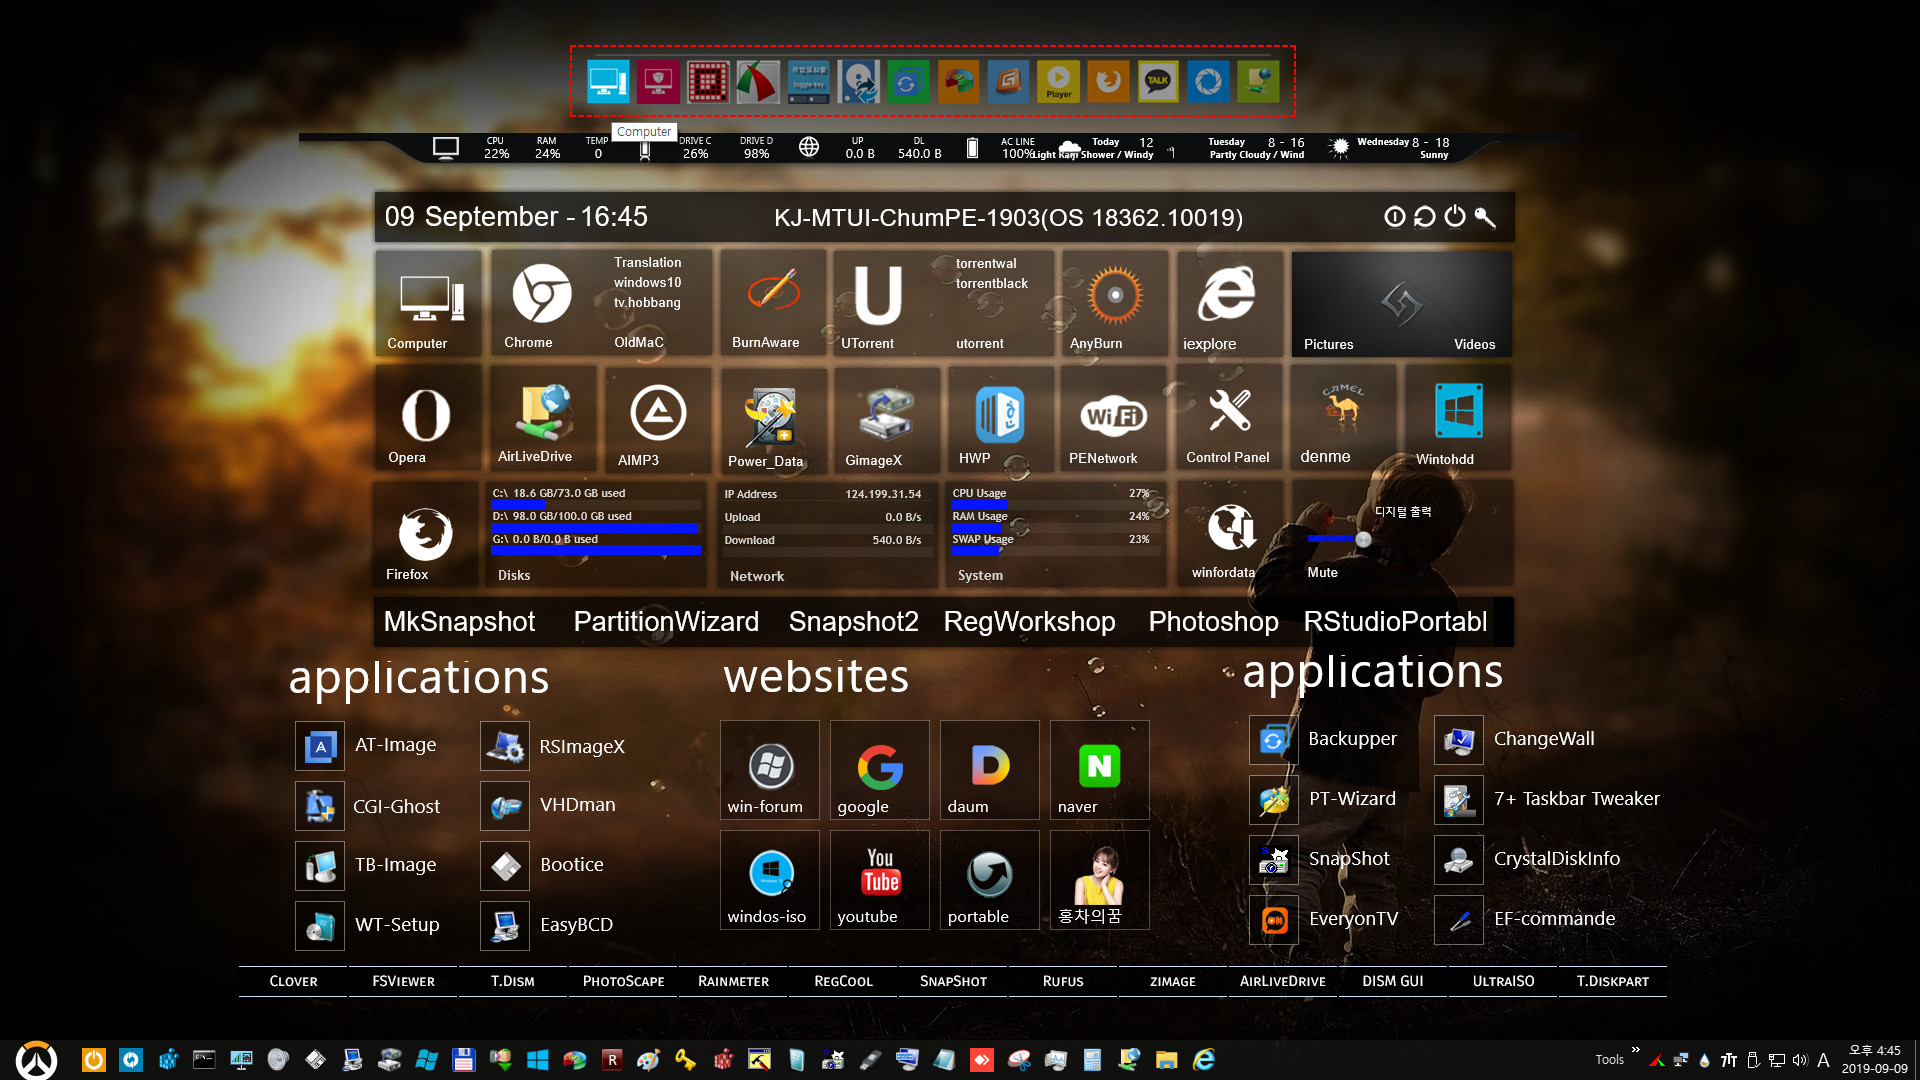This screenshot has width=1920, height=1080.
Task: Launch Opera tile
Action: coord(427,418)
